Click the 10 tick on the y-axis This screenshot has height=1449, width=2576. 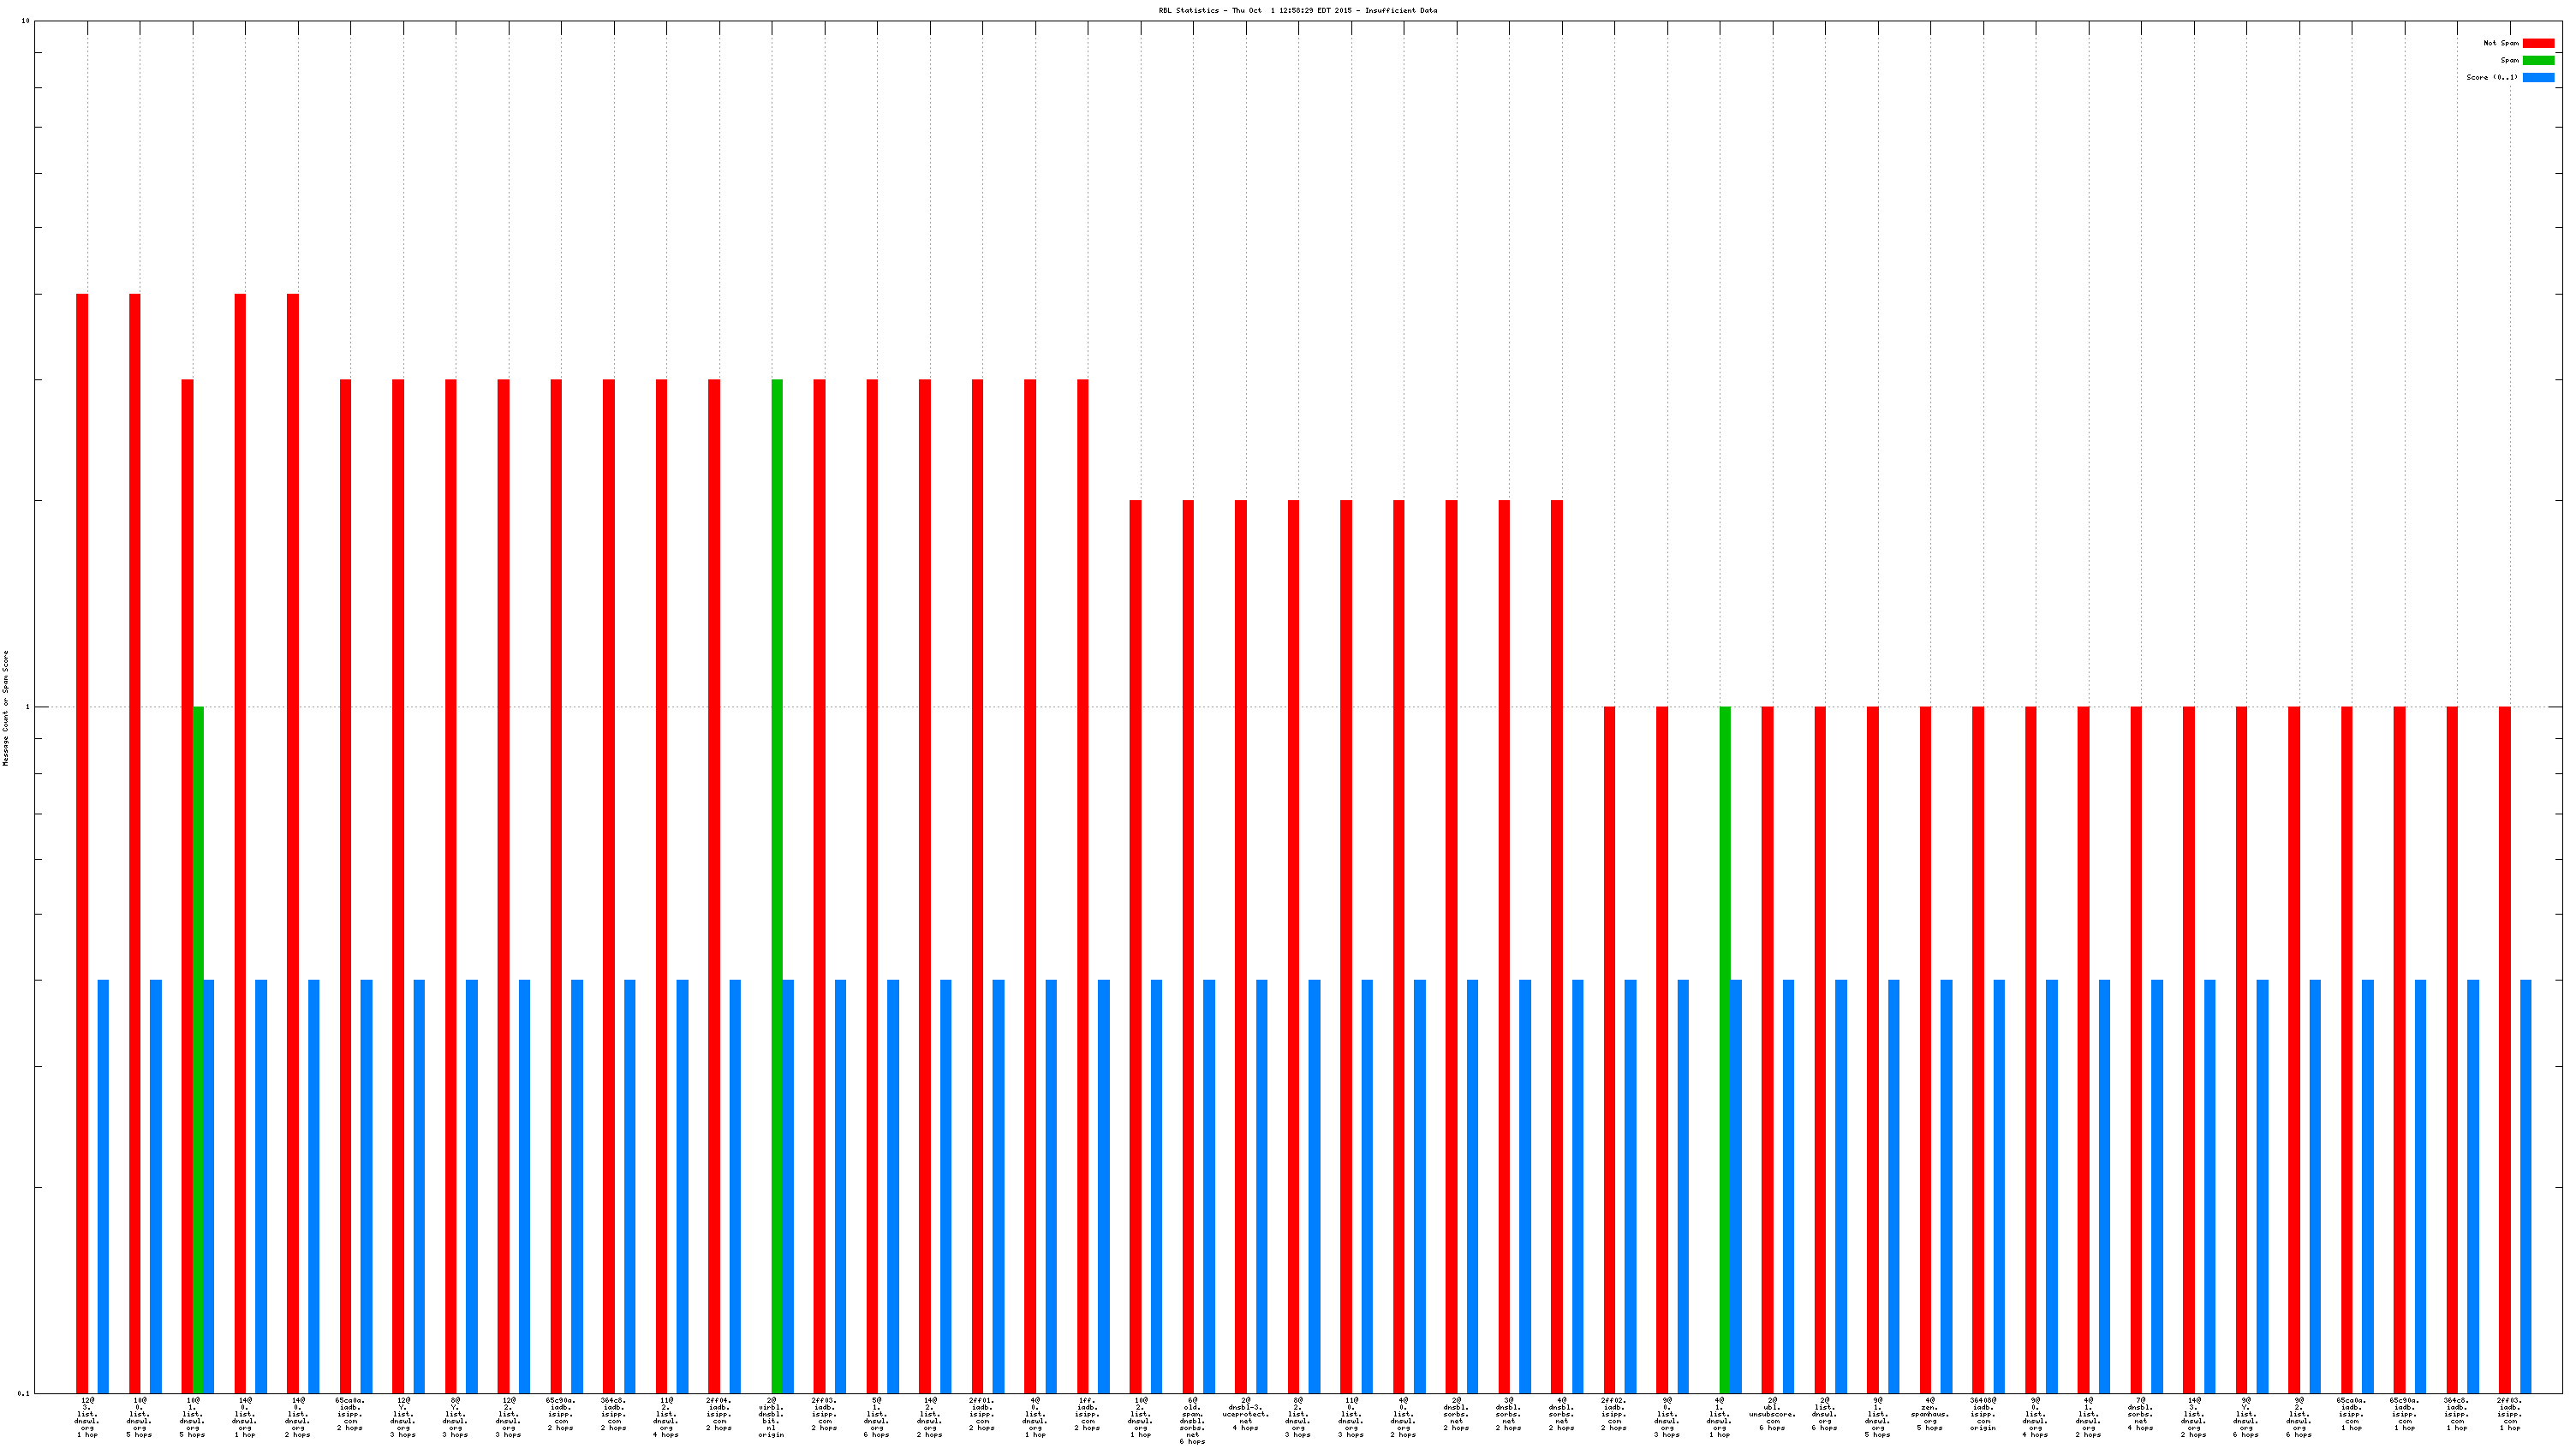point(25,21)
